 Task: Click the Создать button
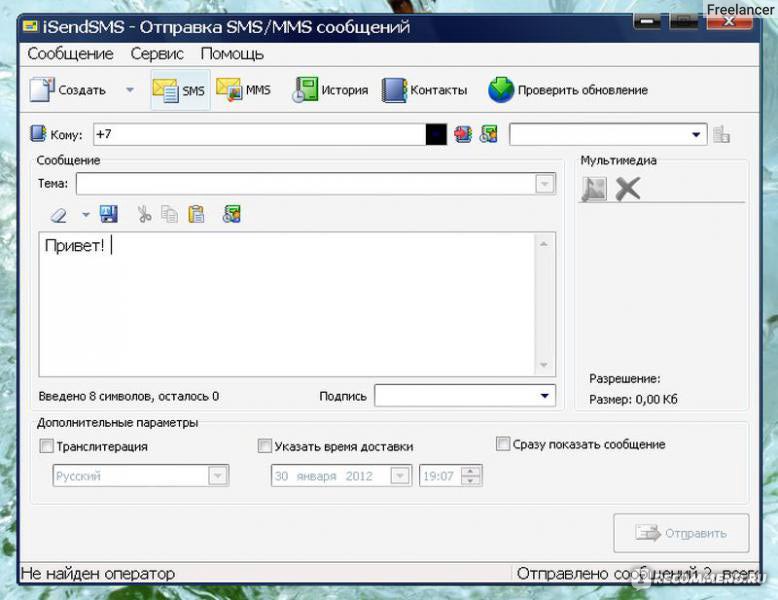click(68, 90)
